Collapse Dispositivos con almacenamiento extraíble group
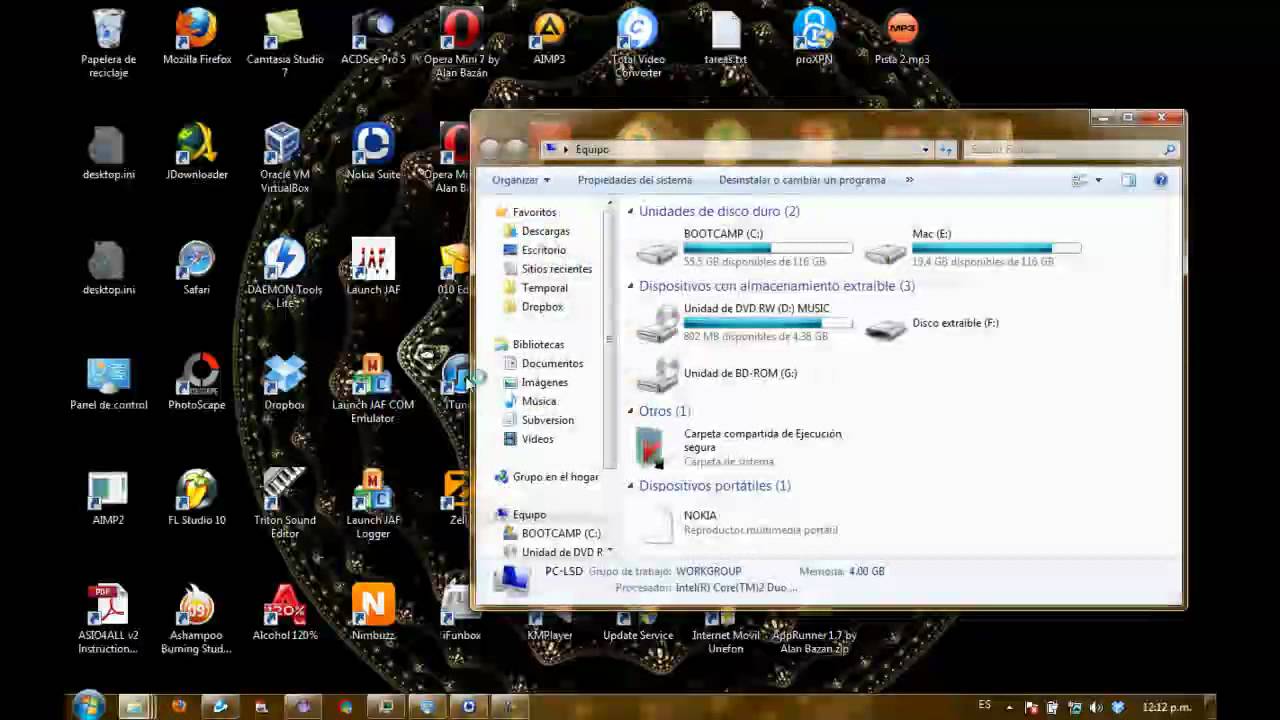This screenshot has width=1280, height=720. (631, 286)
